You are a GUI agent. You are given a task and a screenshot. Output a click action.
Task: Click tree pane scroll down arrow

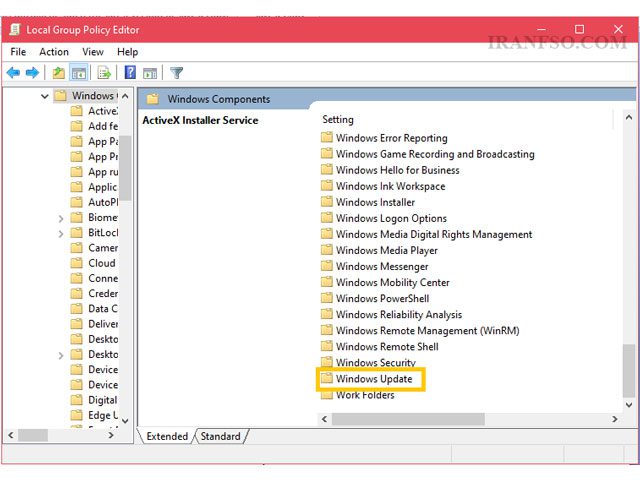coord(125,421)
